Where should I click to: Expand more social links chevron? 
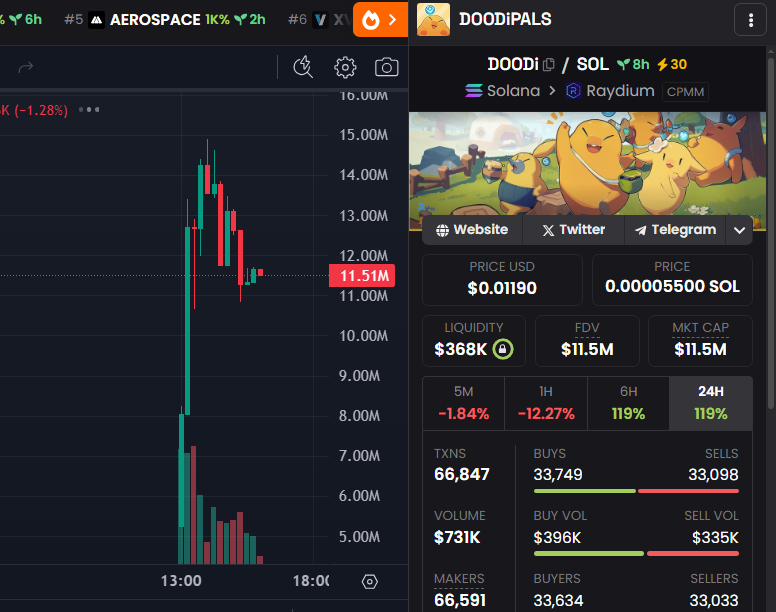coord(739,230)
